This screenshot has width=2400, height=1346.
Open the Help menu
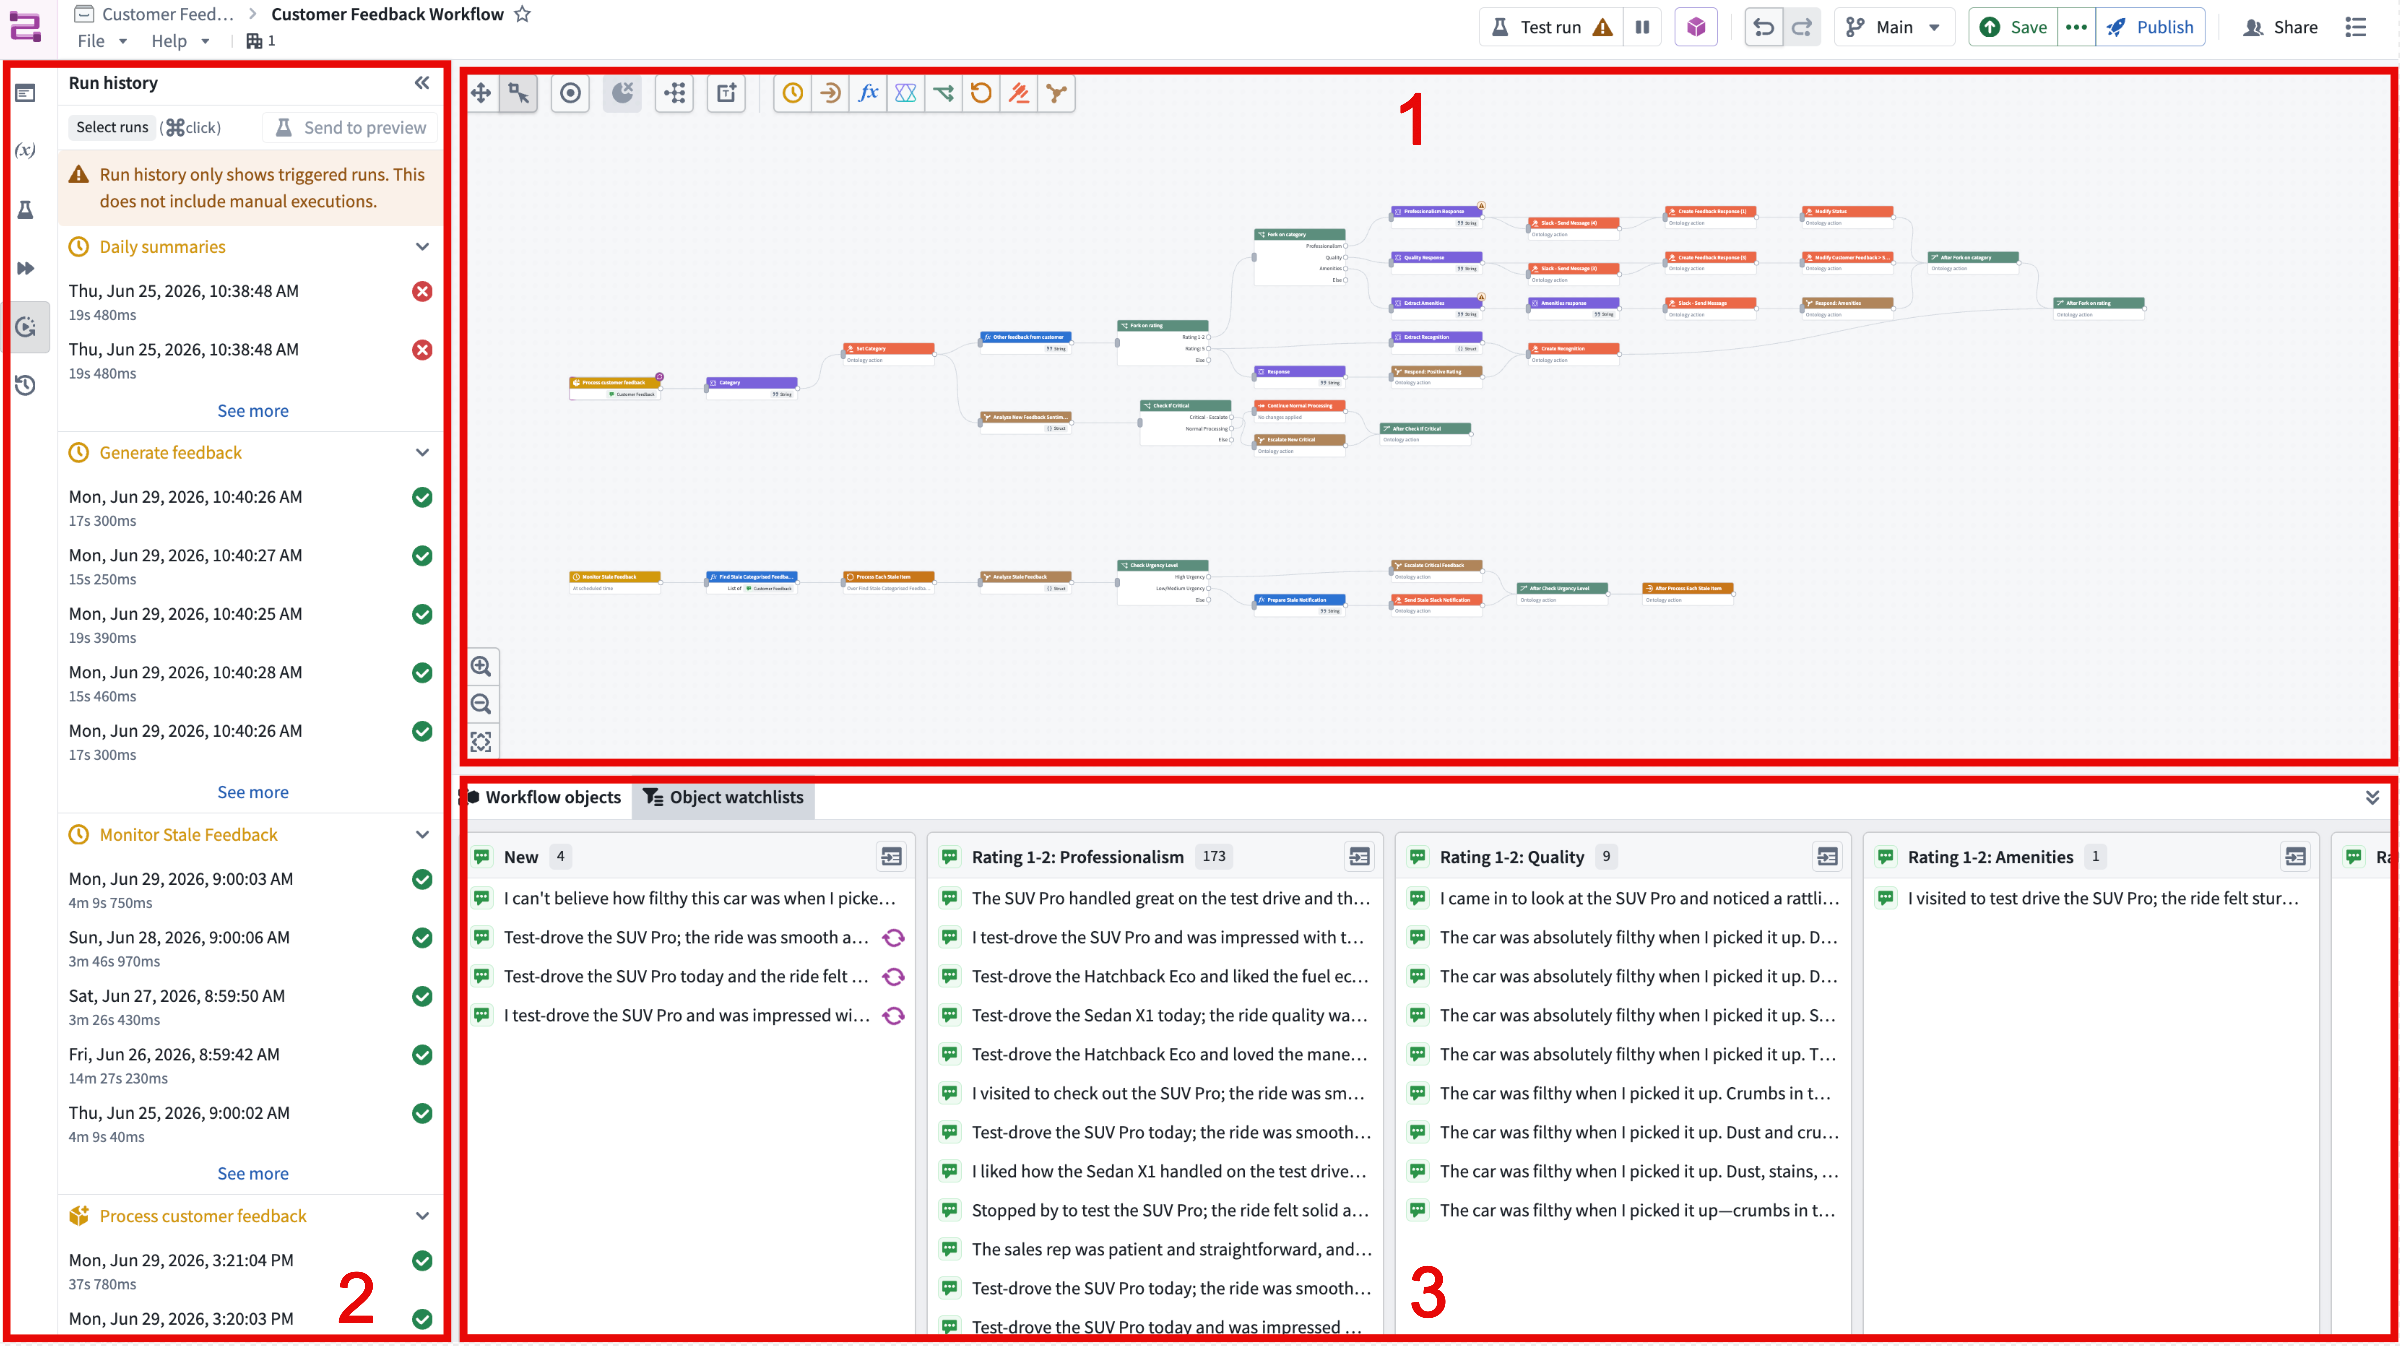tap(180, 41)
